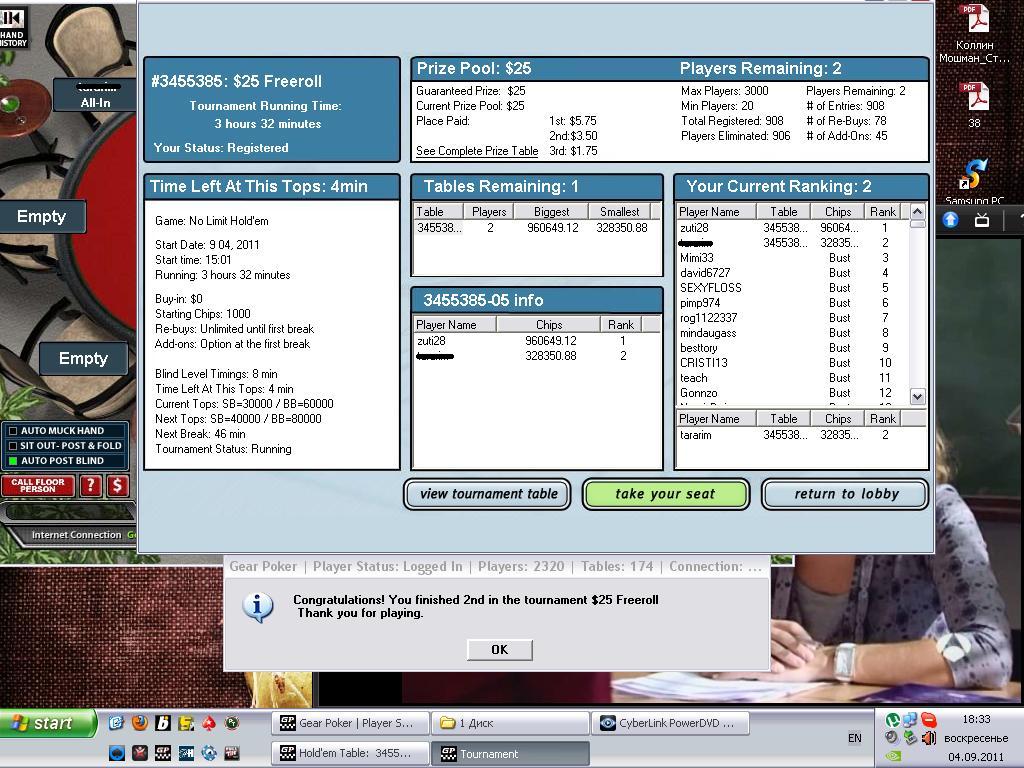Click the EN language indicator in taskbar

click(854, 738)
